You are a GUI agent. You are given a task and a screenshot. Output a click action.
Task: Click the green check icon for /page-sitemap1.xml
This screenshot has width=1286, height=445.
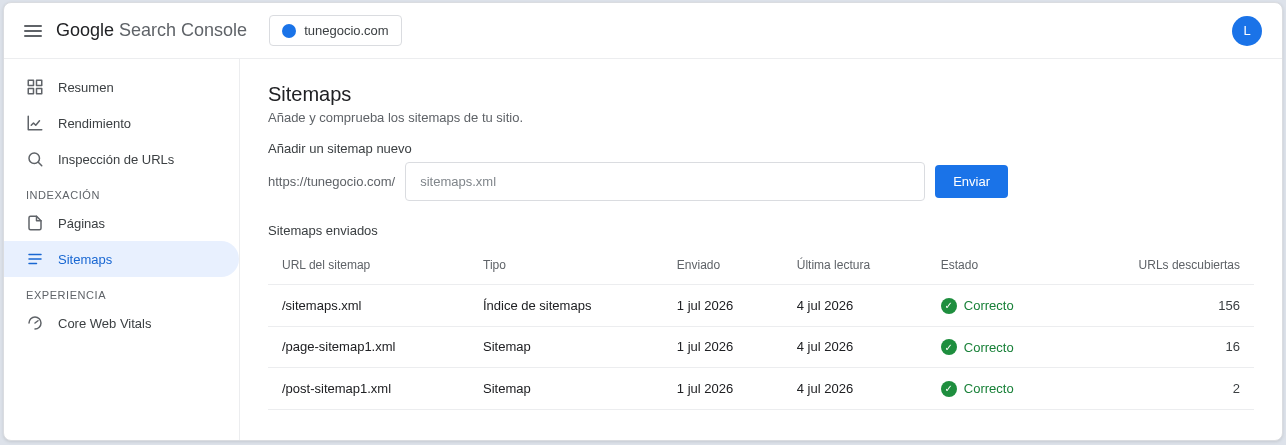[x=949, y=347]
